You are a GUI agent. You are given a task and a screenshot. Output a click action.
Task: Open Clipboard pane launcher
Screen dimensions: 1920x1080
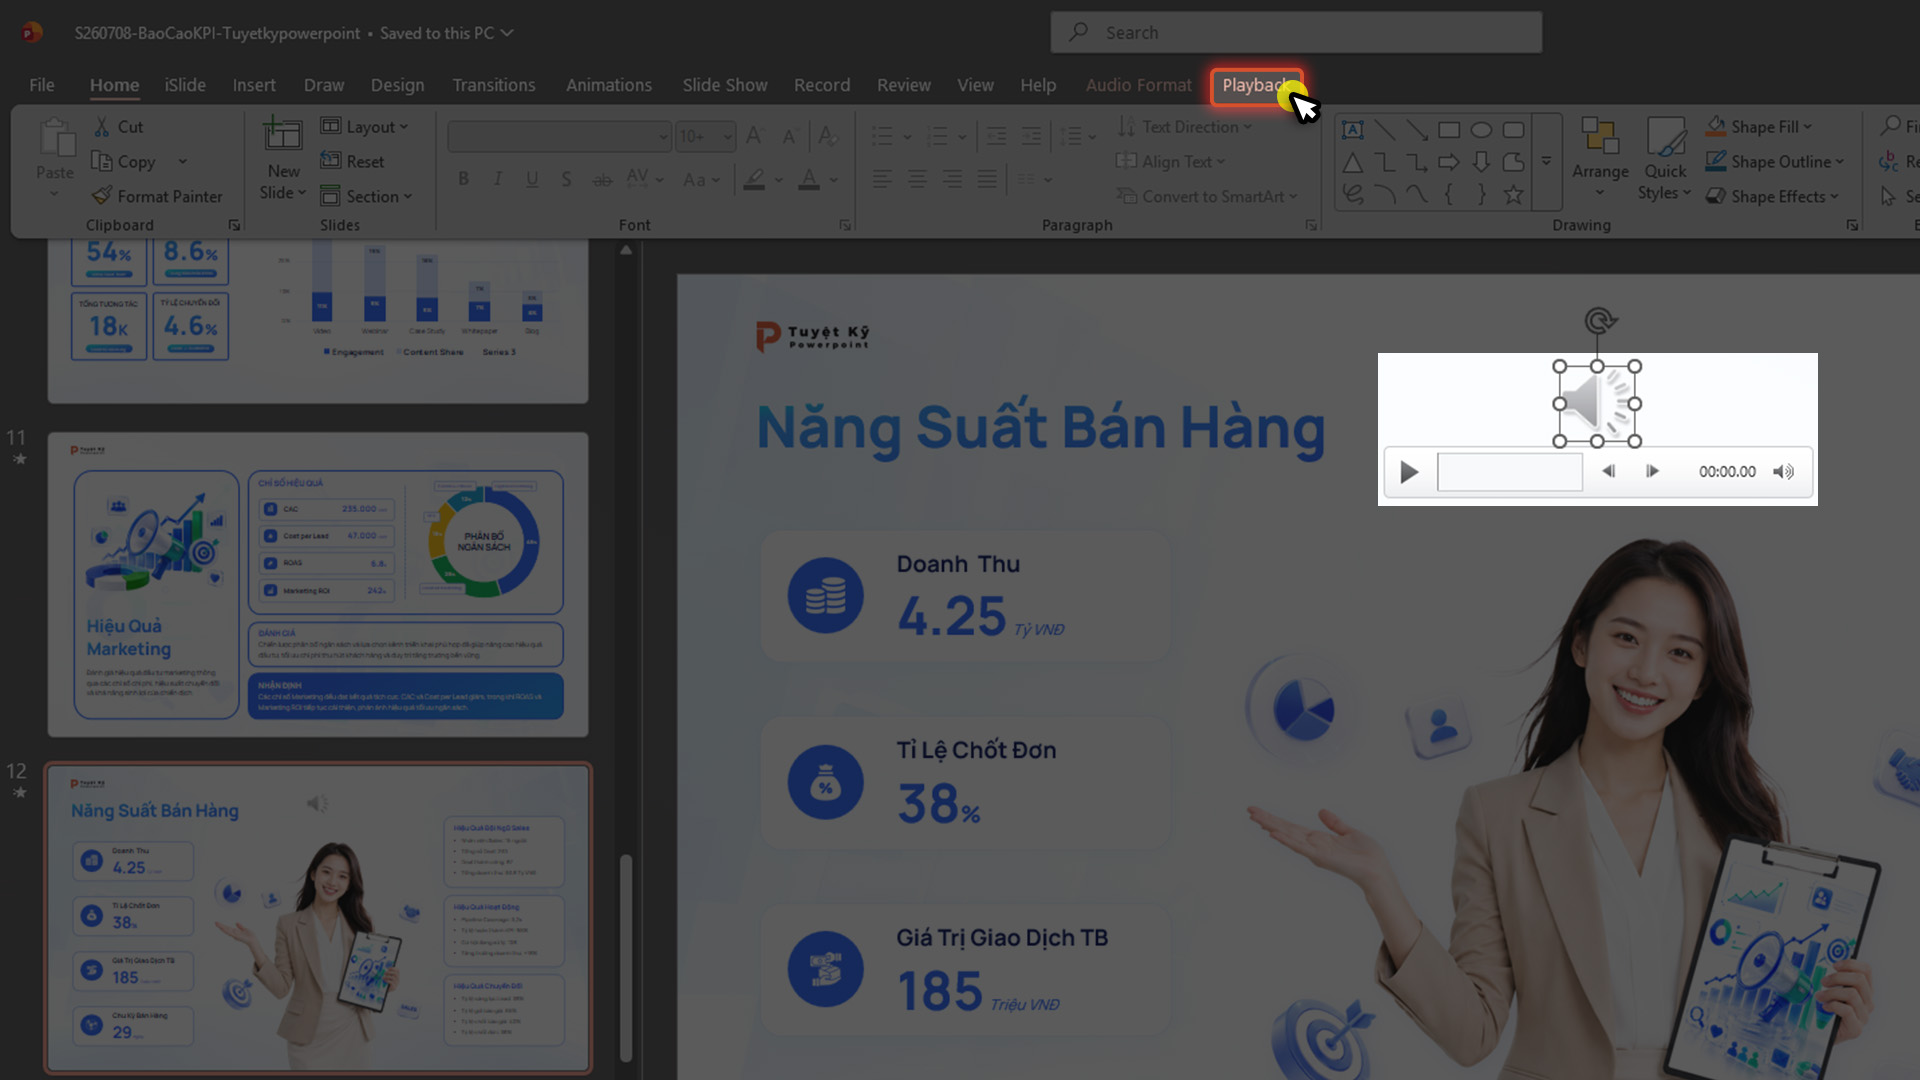coord(234,226)
